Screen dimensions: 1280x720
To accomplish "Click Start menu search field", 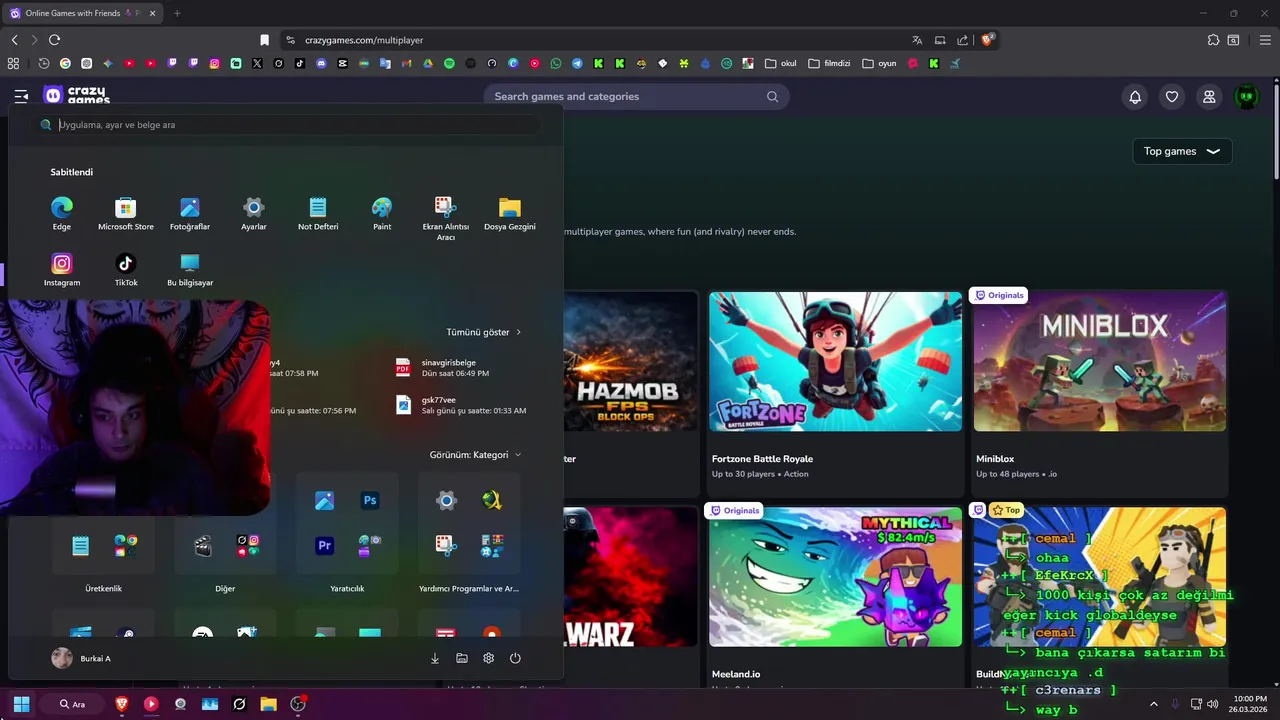I will point(290,125).
